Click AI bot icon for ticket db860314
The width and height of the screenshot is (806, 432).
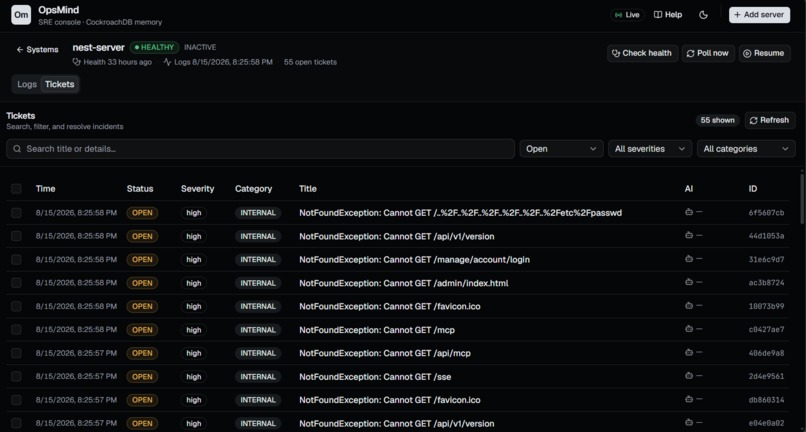[689, 399]
